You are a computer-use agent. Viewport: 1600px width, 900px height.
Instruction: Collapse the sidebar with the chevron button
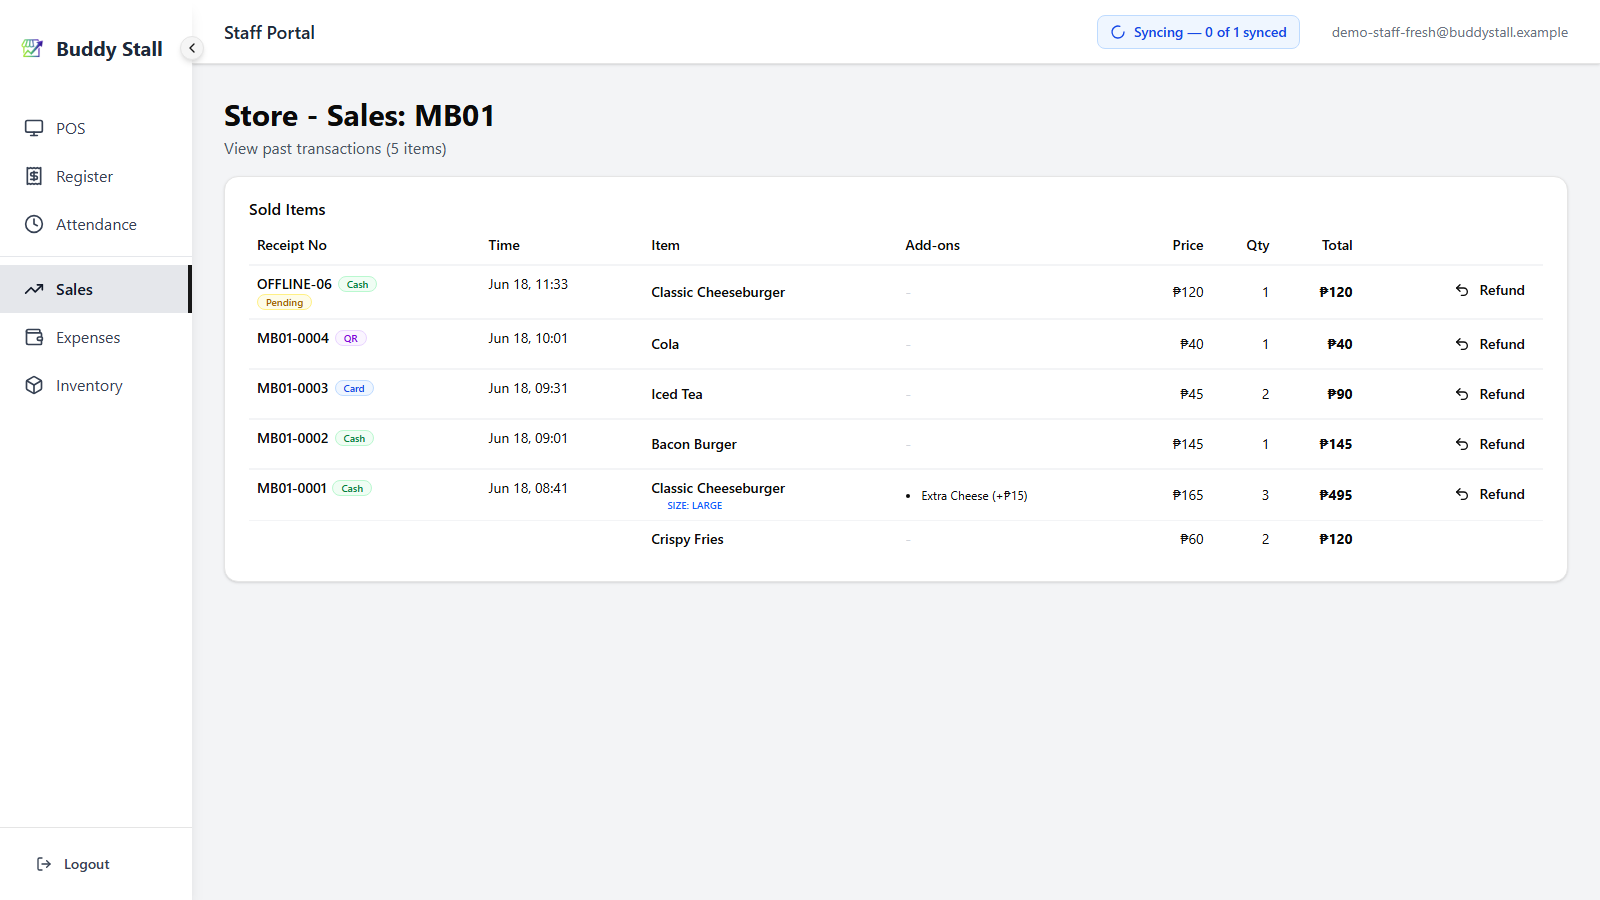click(192, 48)
